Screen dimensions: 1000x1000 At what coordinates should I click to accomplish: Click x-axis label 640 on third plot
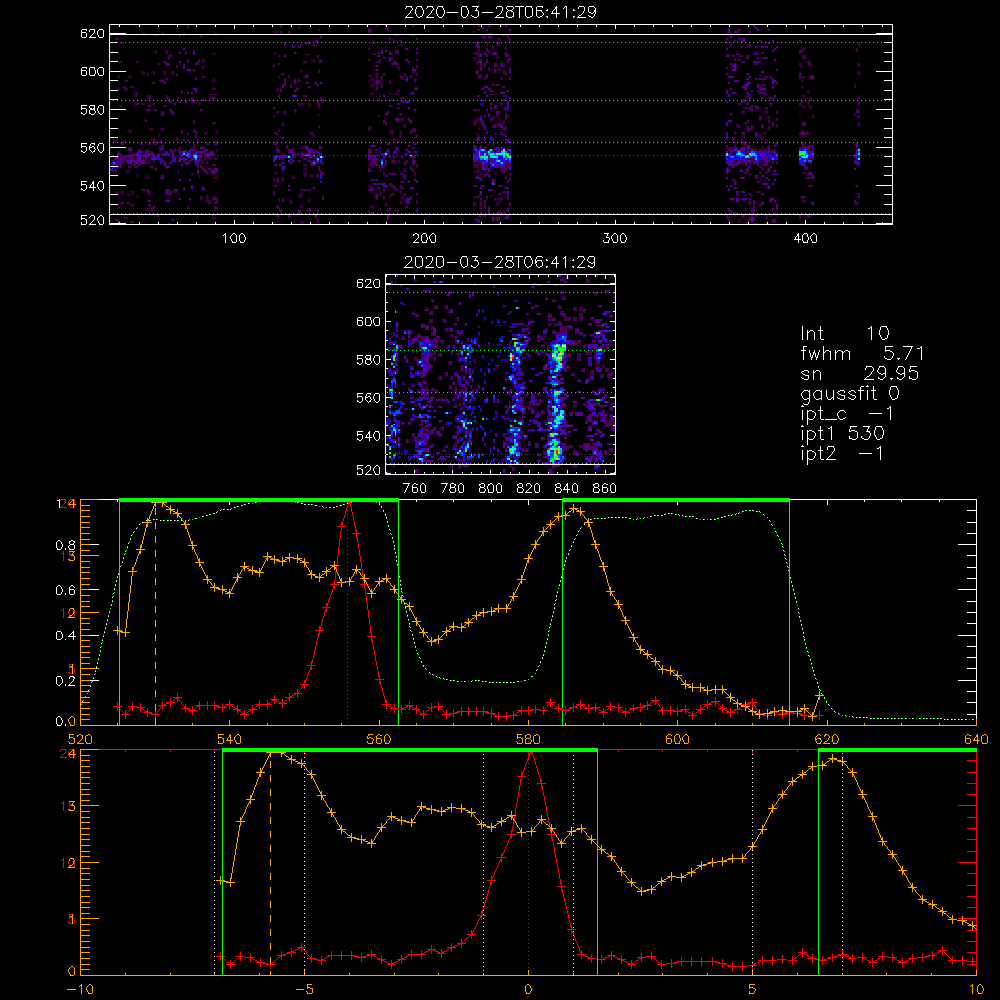pyautogui.click(x=976, y=739)
